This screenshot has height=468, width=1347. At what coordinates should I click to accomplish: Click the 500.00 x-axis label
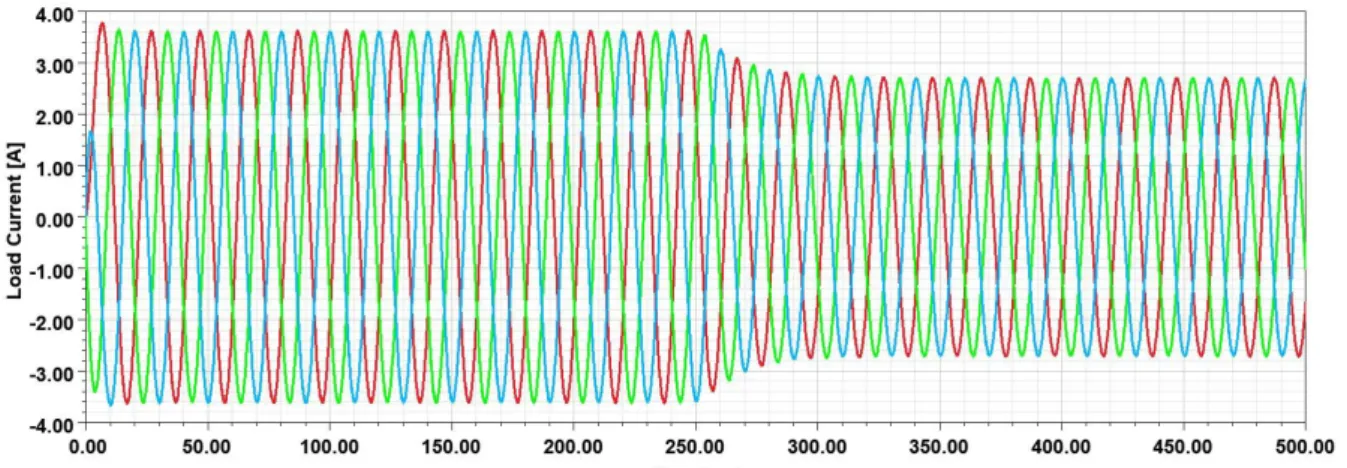click(1306, 445)
